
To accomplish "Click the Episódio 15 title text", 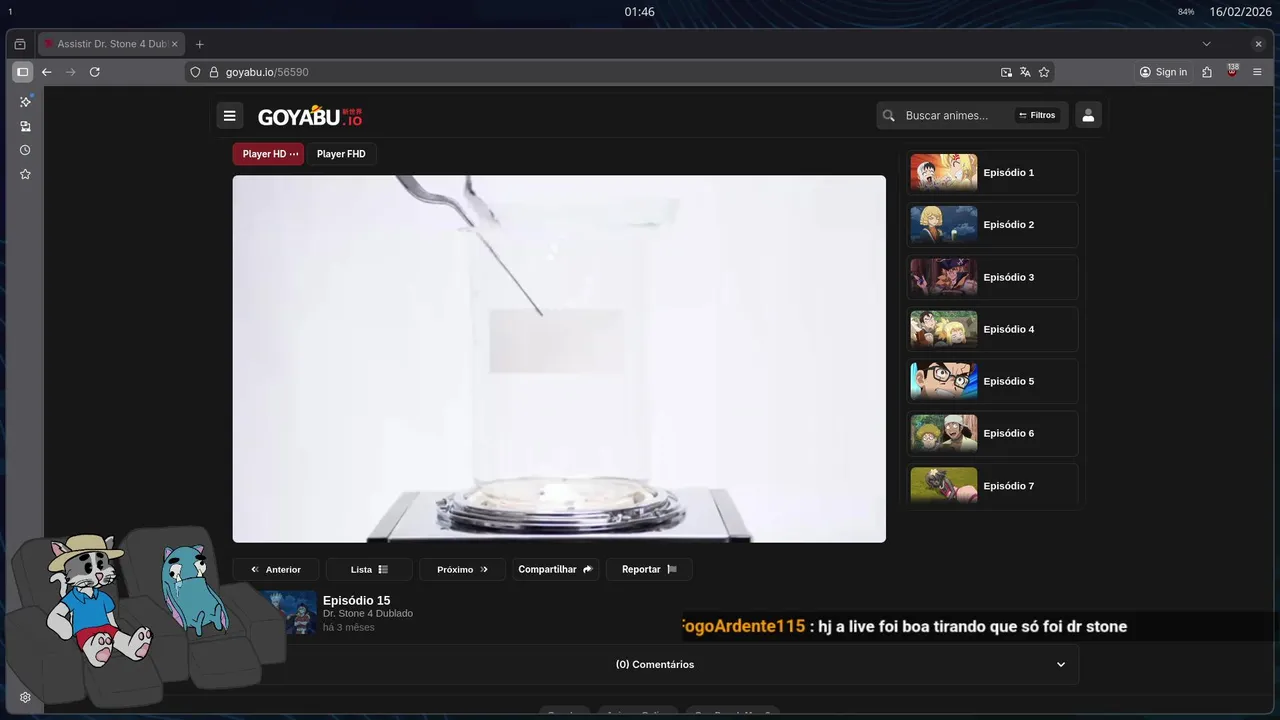I will [356, 600].
